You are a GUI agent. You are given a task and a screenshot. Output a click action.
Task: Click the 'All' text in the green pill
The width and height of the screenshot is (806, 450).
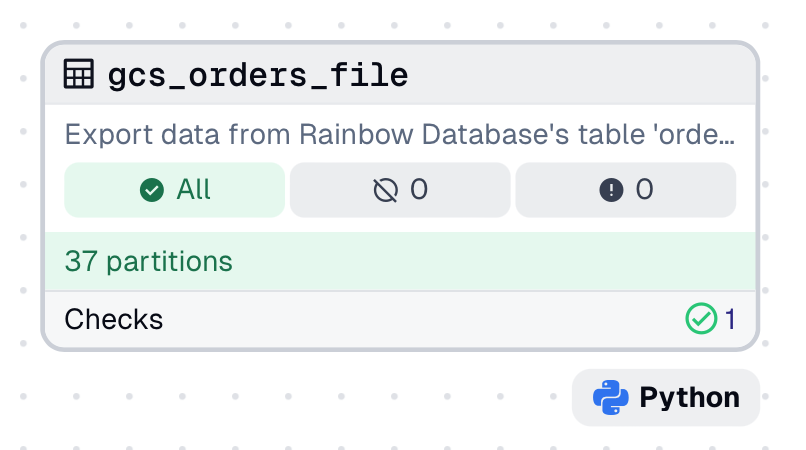click(x=193, y=190)
